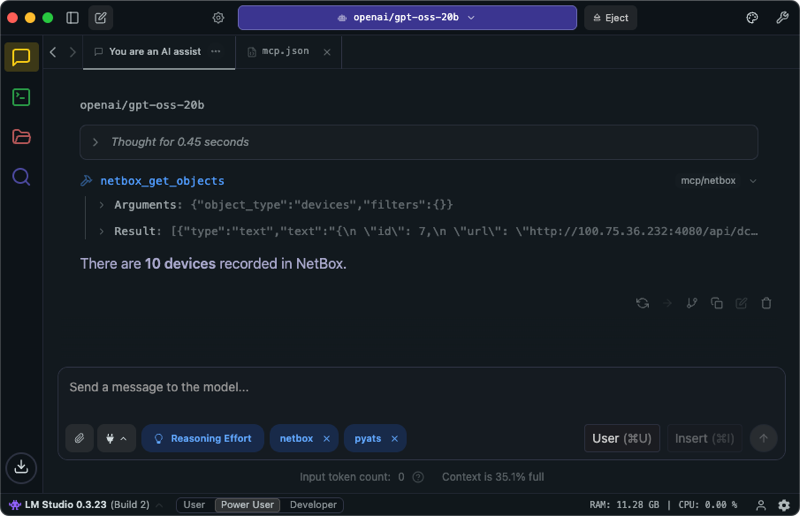Click the Context is 35.1% full text

click(493, 477)
